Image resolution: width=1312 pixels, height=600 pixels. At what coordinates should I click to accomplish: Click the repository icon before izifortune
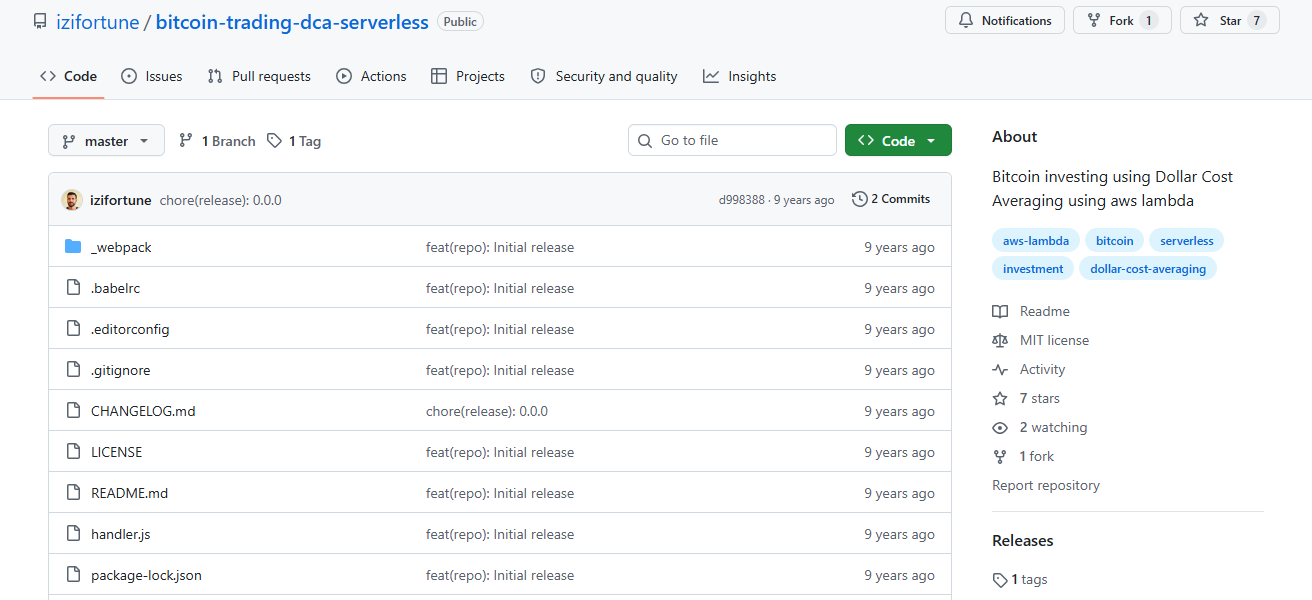click(x=40, y=21)
